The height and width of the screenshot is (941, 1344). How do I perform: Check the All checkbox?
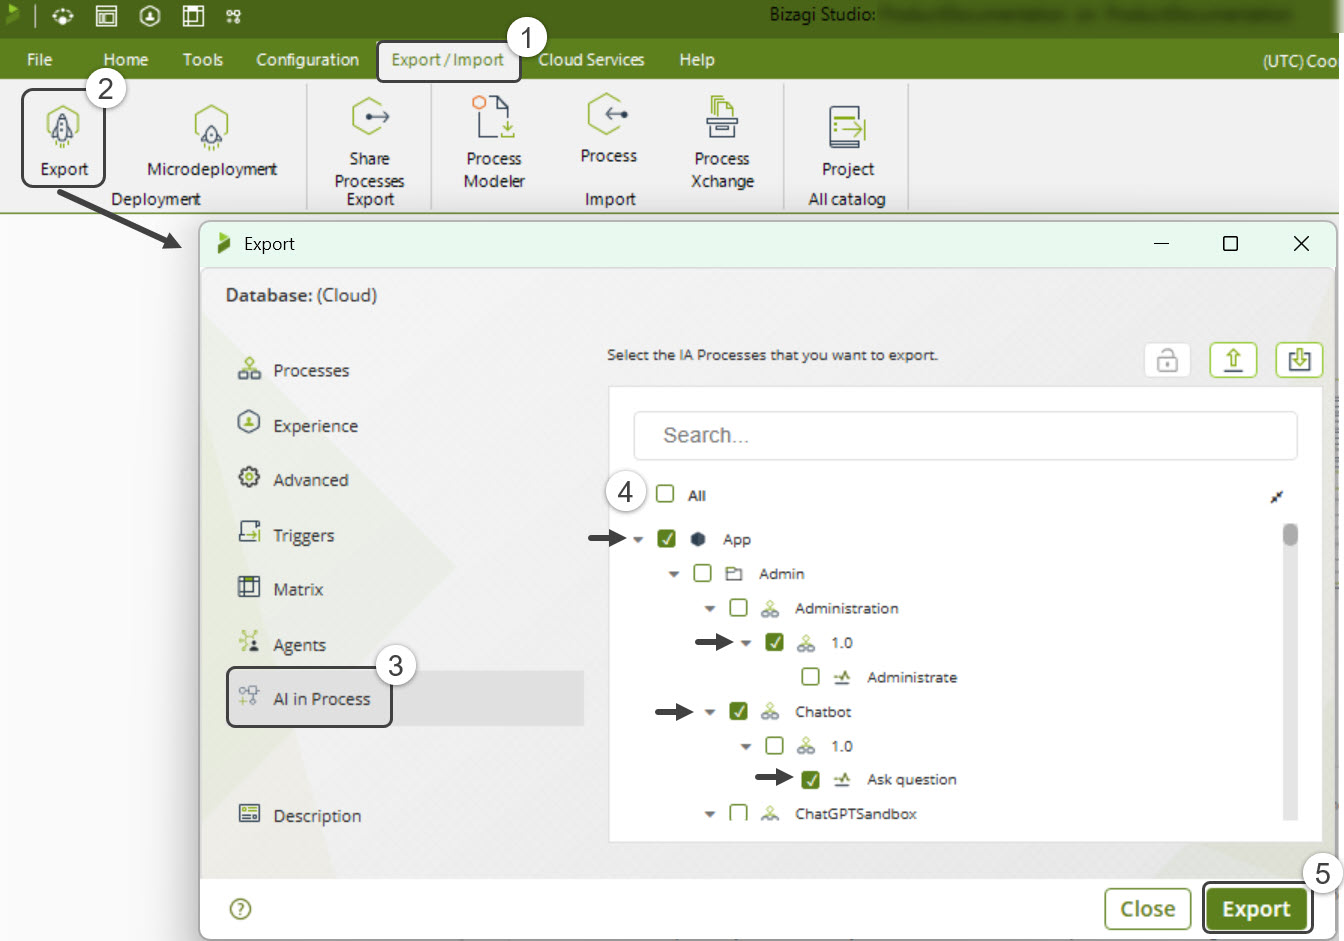click(x=665, y=494)
